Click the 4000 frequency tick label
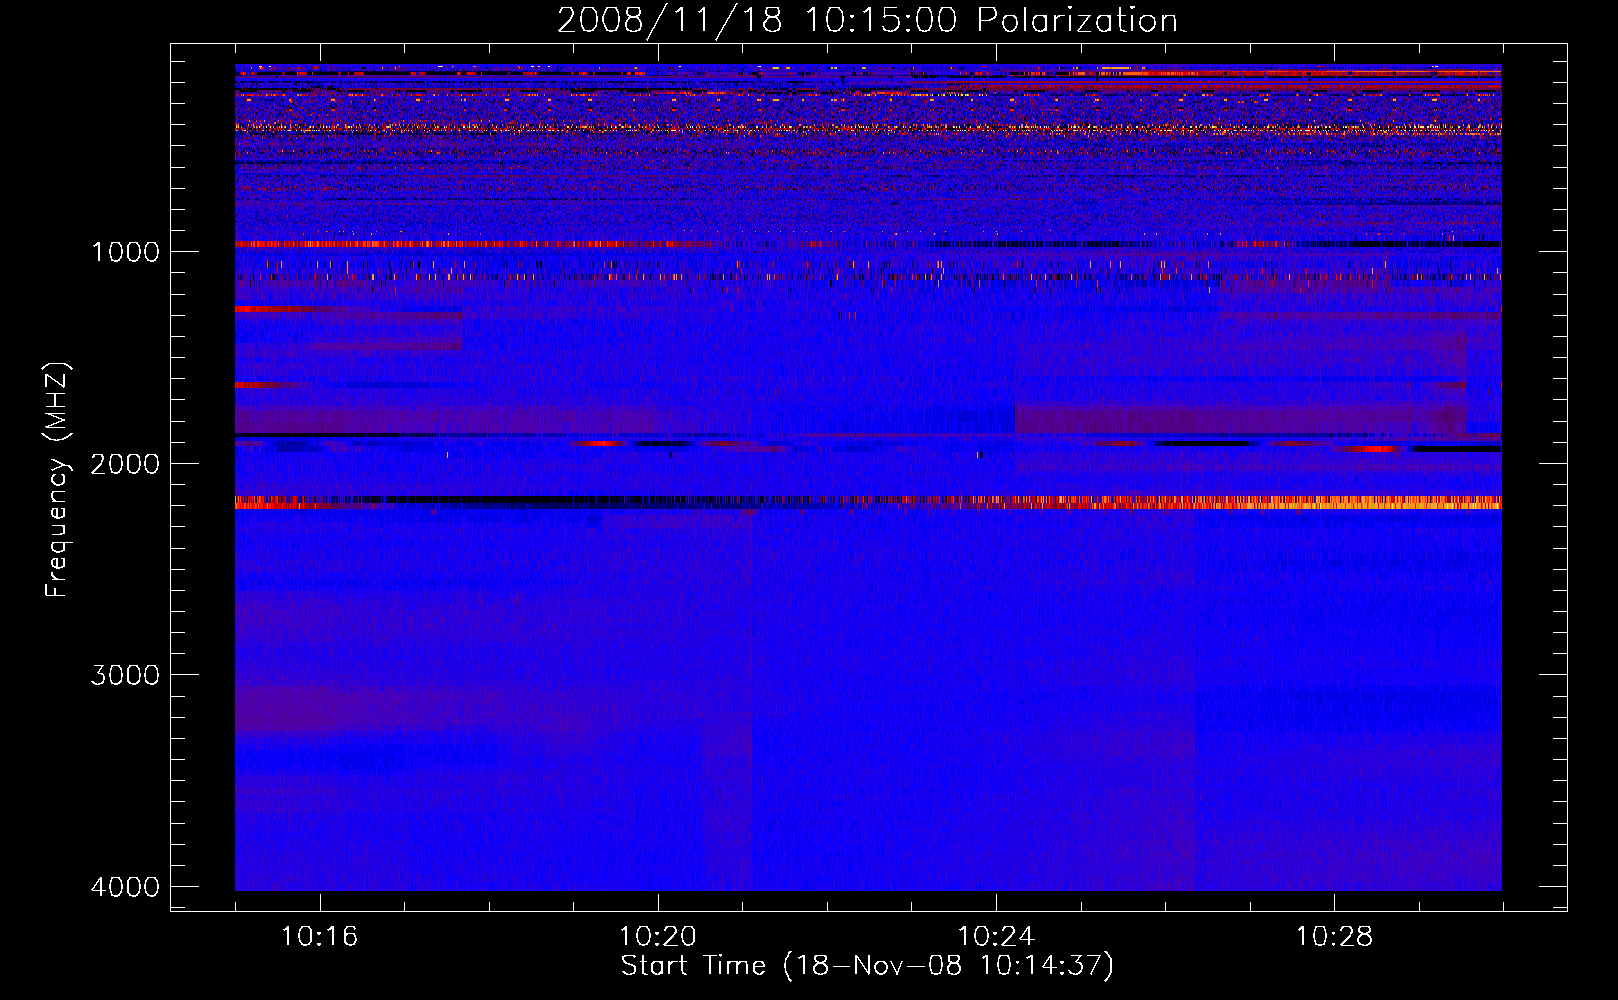The image size is (1618, 1000). [125, 887]
